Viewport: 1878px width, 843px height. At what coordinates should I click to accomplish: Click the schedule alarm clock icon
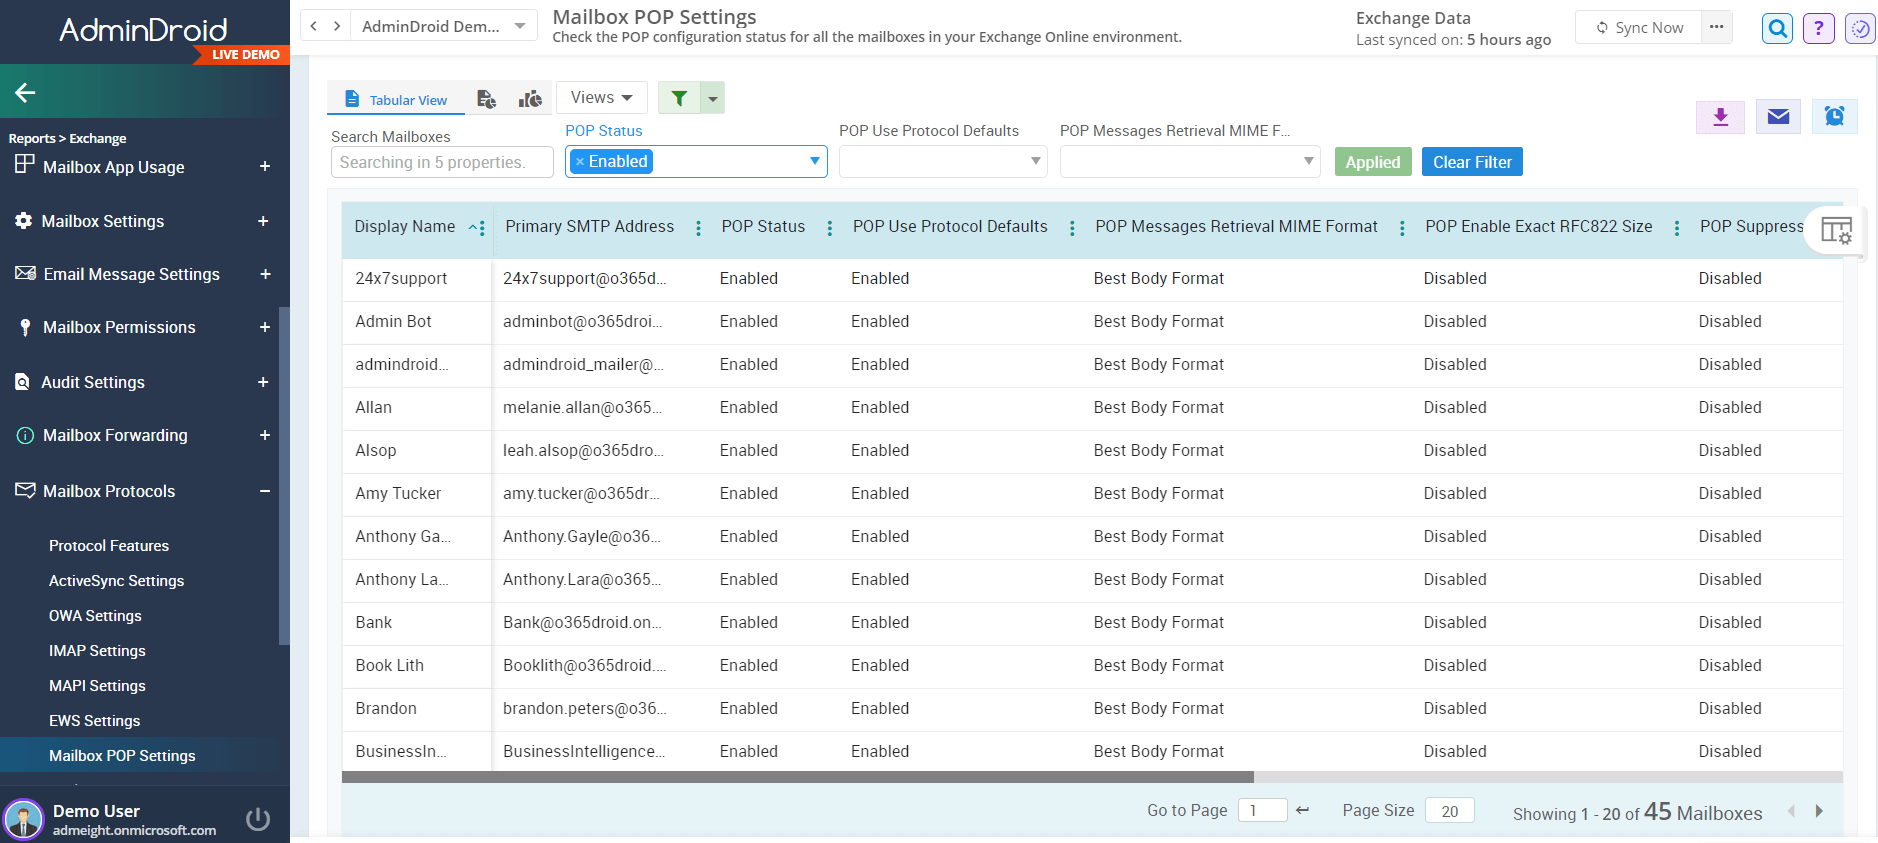pyautogui.click(x=1834, y=117)
